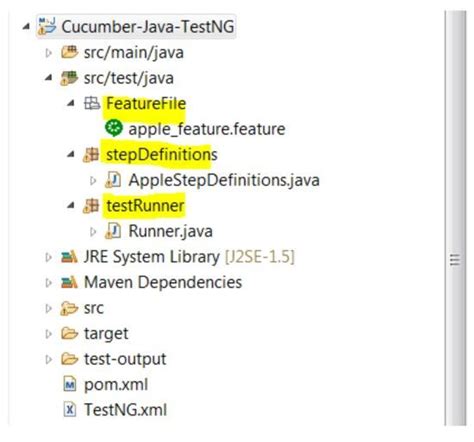This screenshot has width=474, height=442.
Task: Click the Maven icon next to pom.xml
Action: (x=70, y=385)
